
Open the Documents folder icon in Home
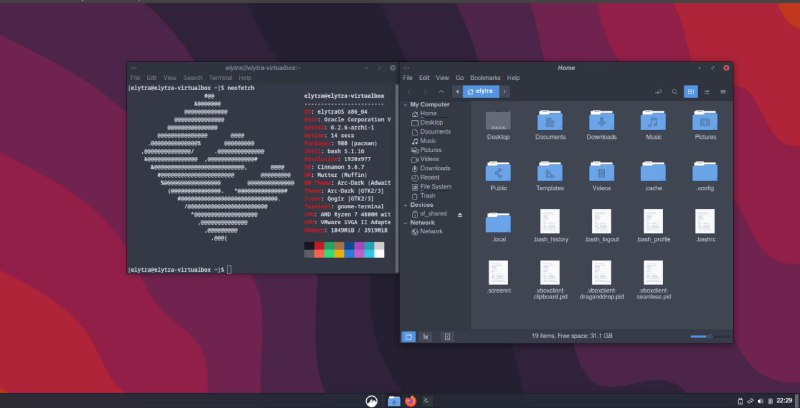[550, 120]
